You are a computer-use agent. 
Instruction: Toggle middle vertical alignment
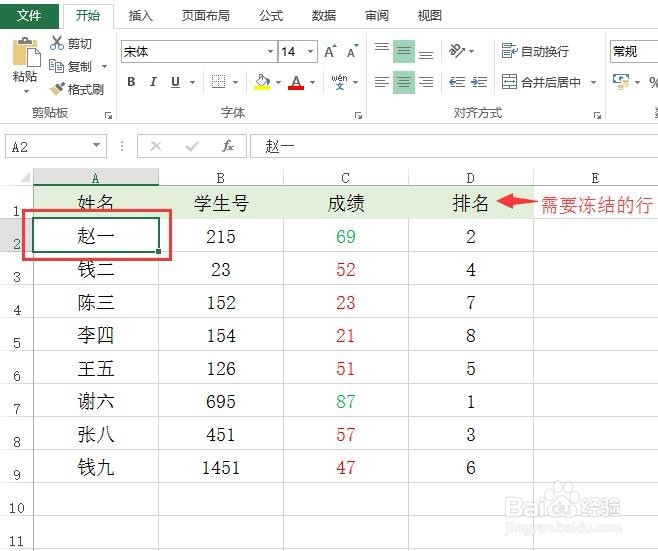click(x=404, y=52)
